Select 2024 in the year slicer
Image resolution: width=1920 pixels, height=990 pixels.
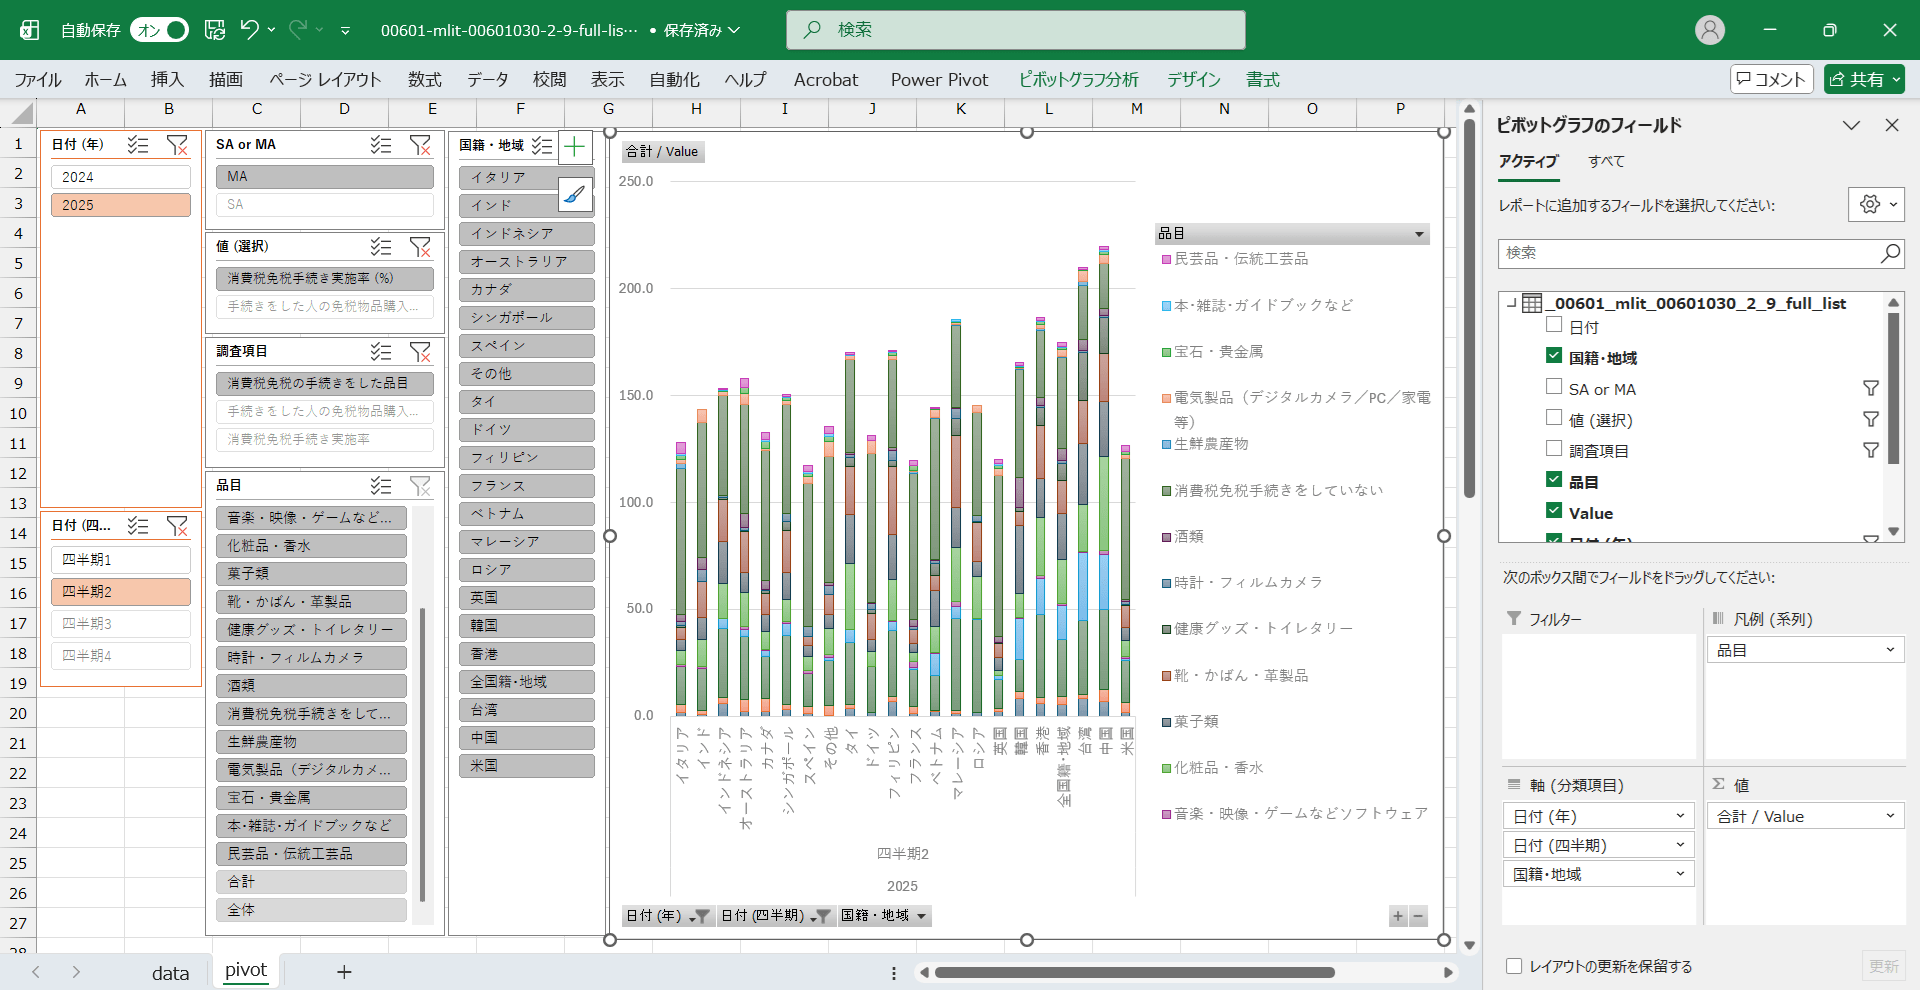pyautogui.click(x=121, y=177)
